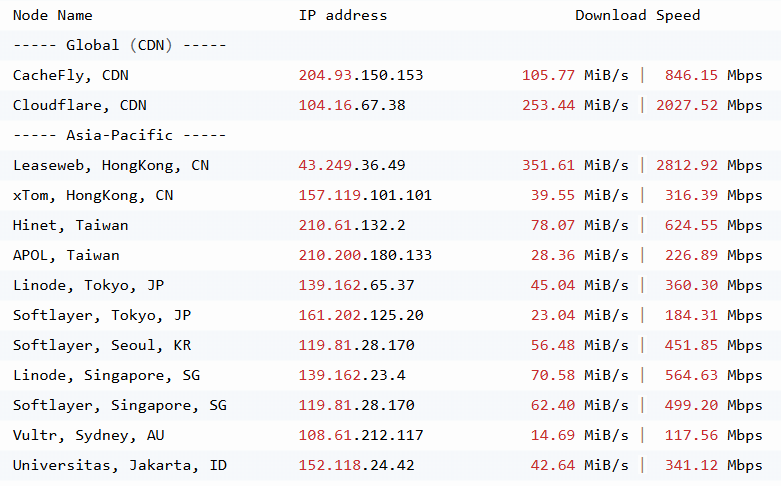Click the 105.77 MiB/s speed value
The height and width of the screenshot is (486, 781).
tap(575, 76)
